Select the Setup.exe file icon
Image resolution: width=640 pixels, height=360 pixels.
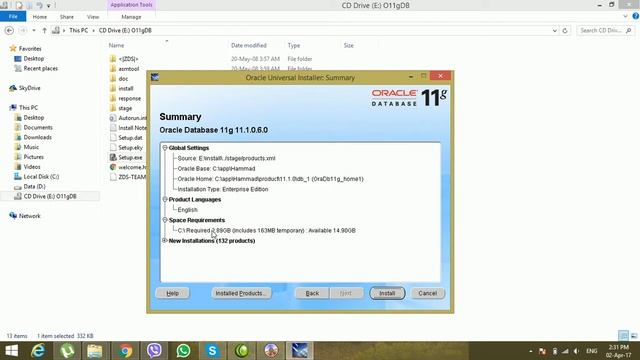pyautogui.click(x=113, y=157)
